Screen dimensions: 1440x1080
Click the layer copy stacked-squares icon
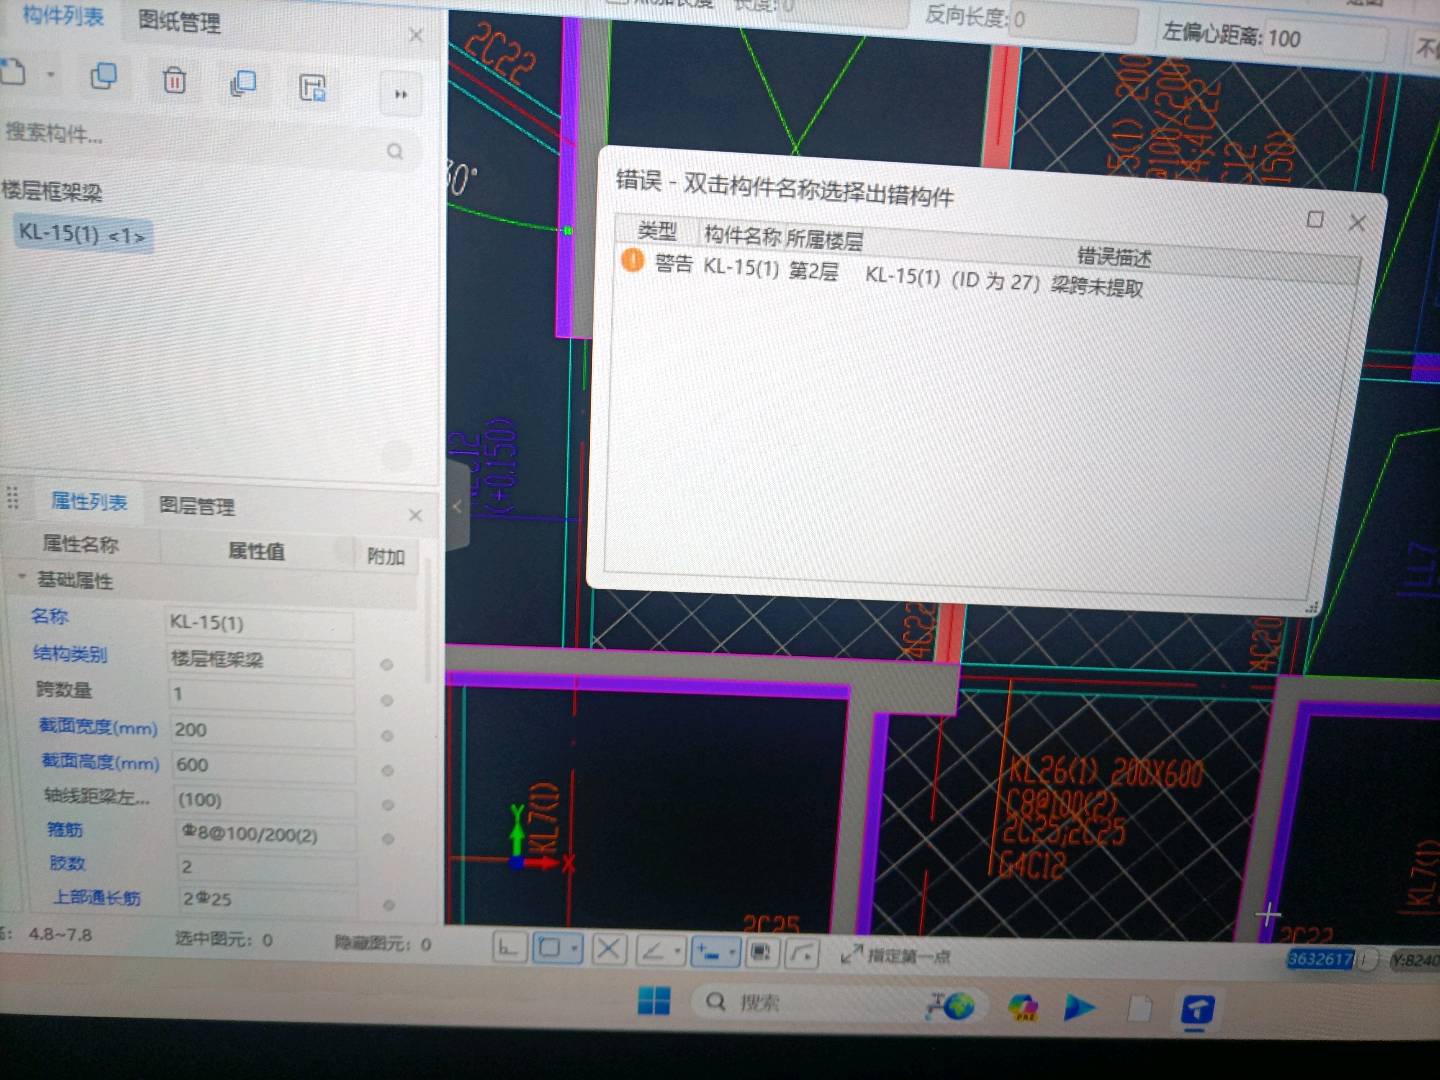coord(243,83)
